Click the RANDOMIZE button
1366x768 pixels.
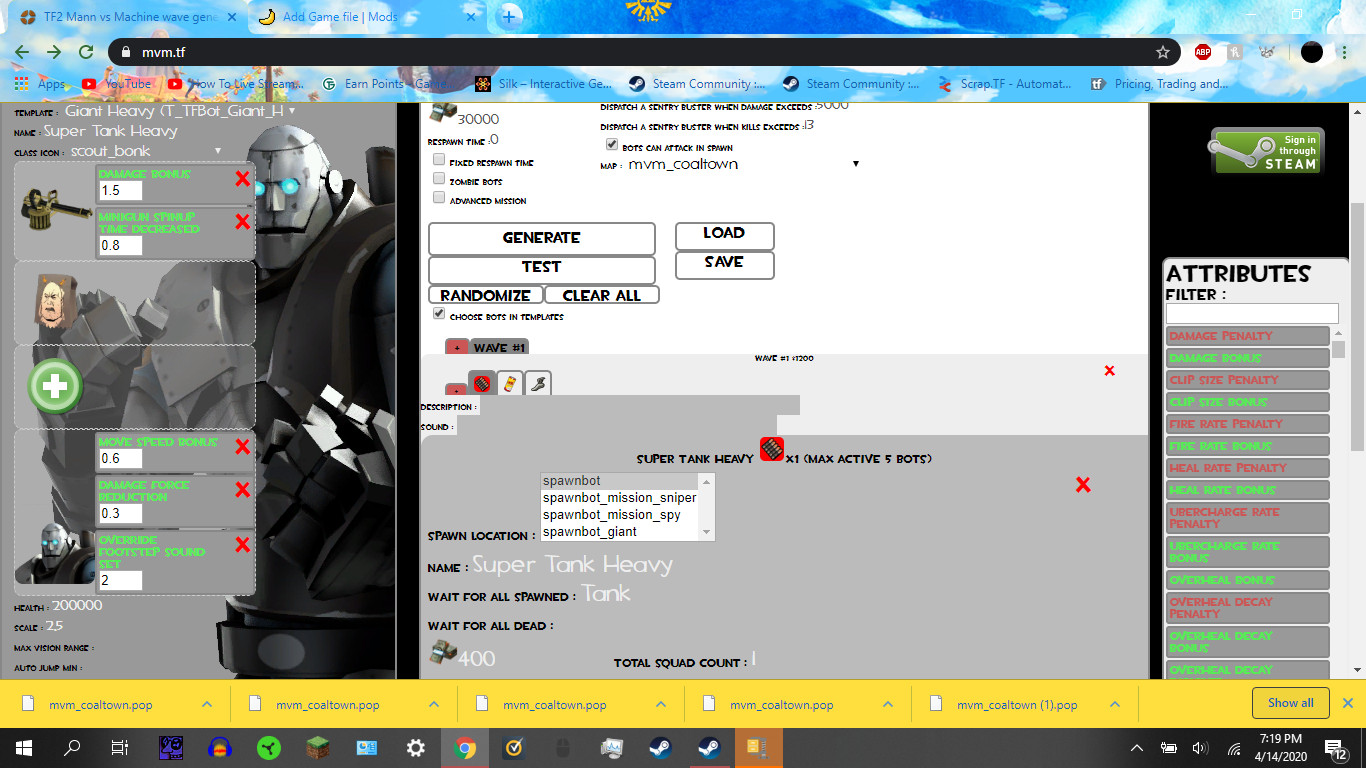point(485,295)
